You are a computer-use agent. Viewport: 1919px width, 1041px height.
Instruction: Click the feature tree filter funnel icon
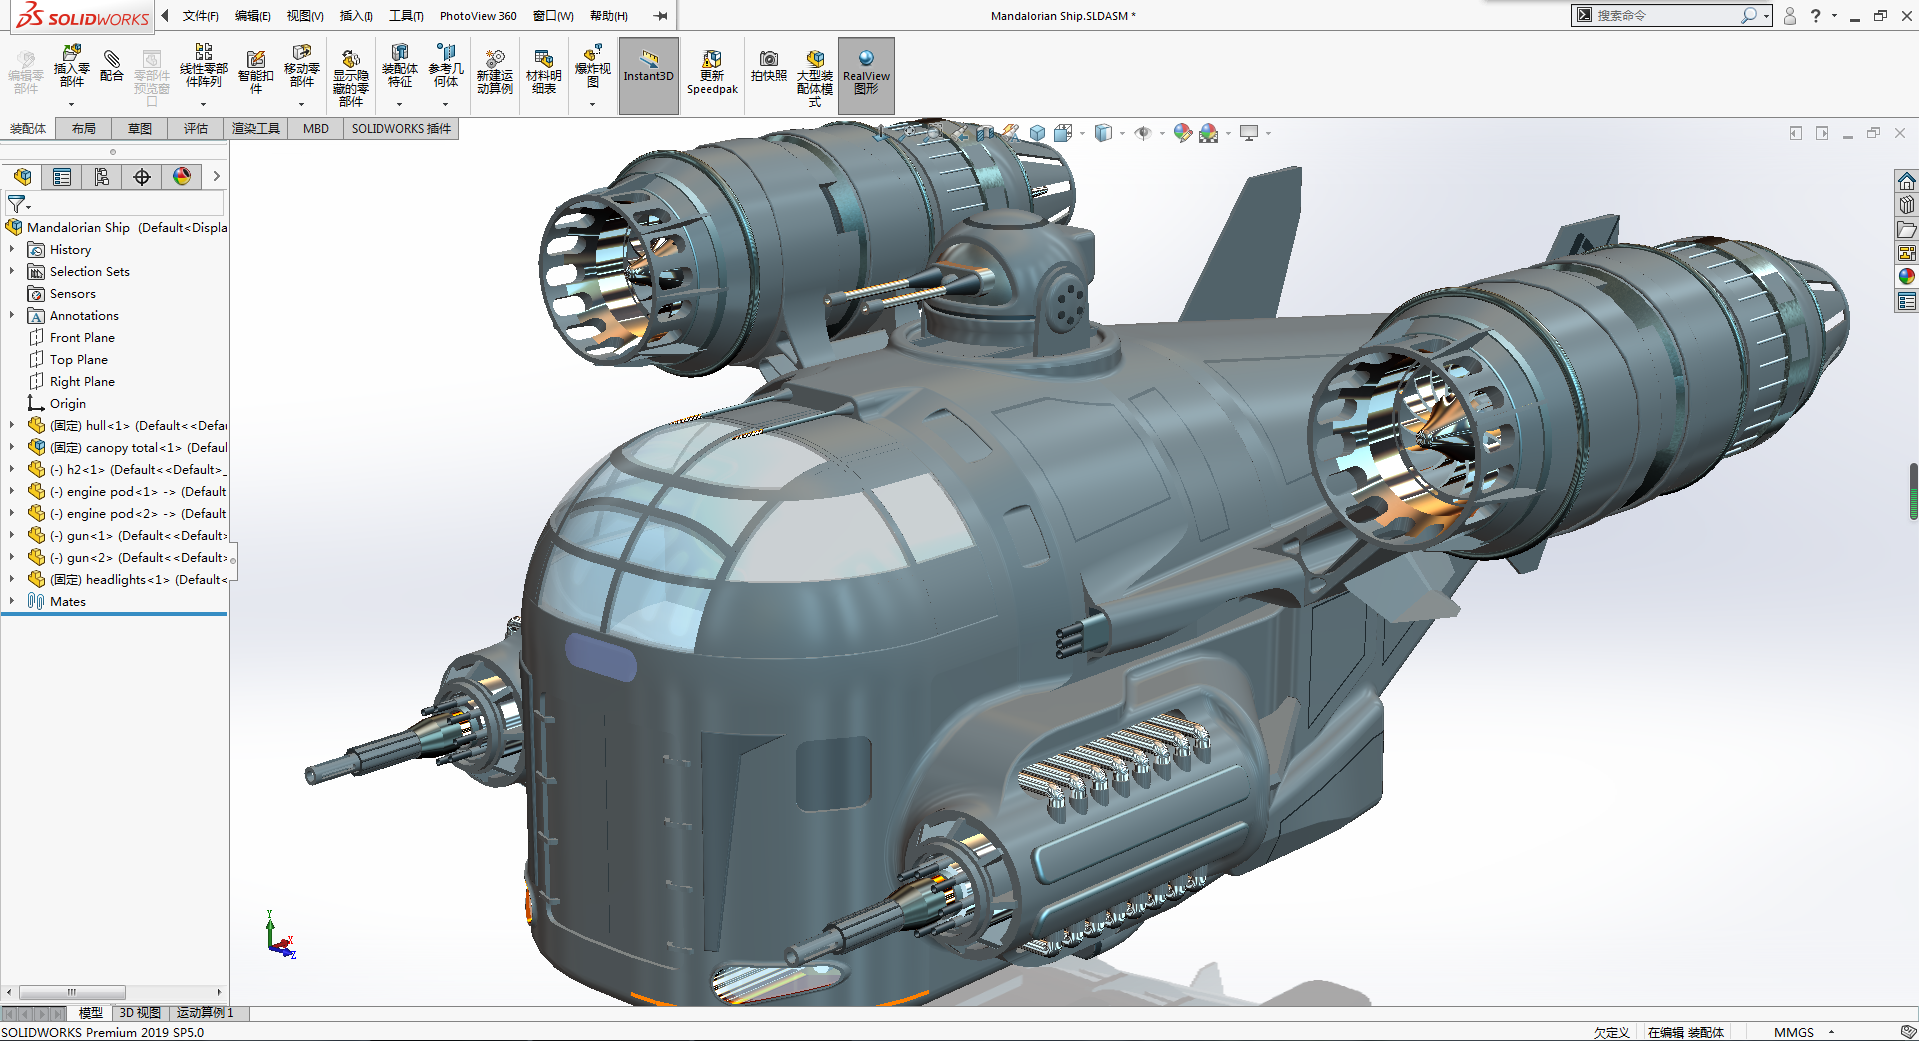(18, 204)
